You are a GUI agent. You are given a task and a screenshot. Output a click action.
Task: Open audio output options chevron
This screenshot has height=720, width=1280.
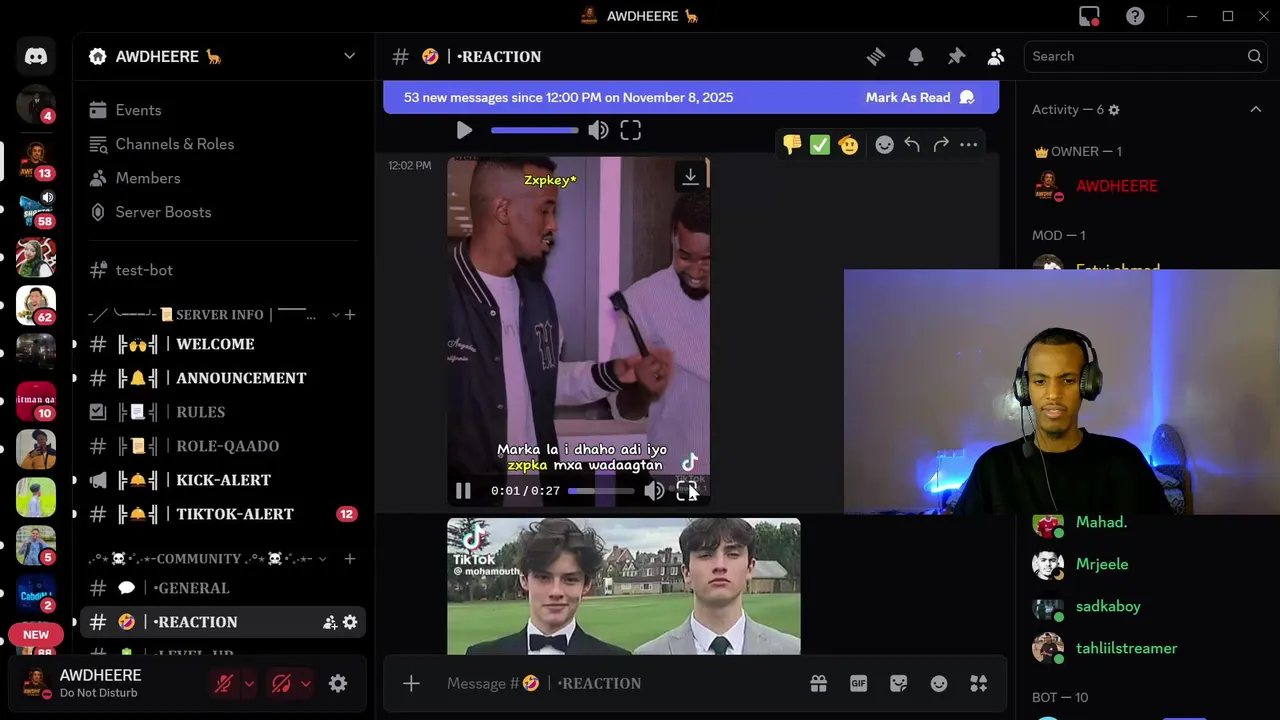point(306,684)
